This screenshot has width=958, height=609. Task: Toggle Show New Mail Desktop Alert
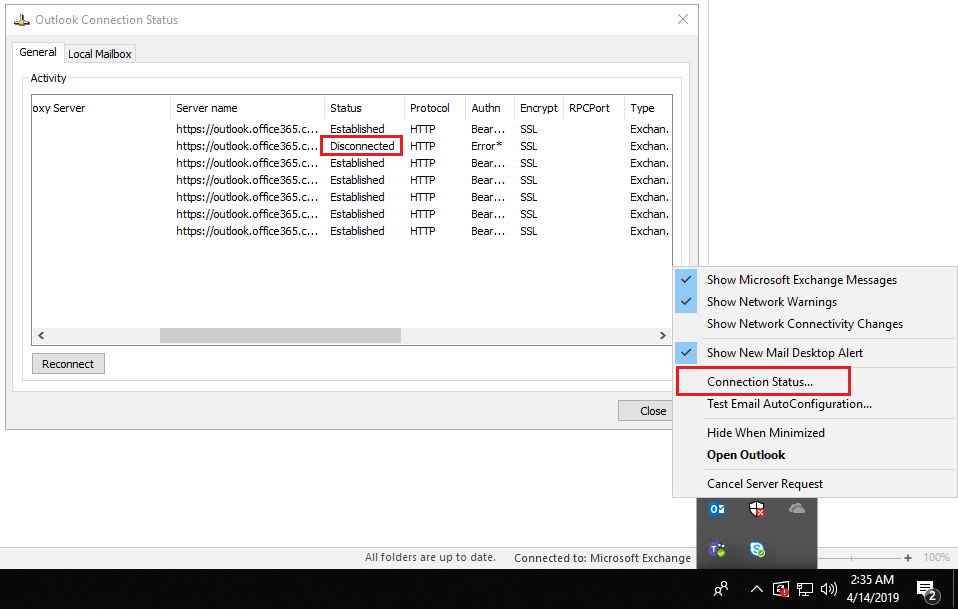[x=815, y=352]
